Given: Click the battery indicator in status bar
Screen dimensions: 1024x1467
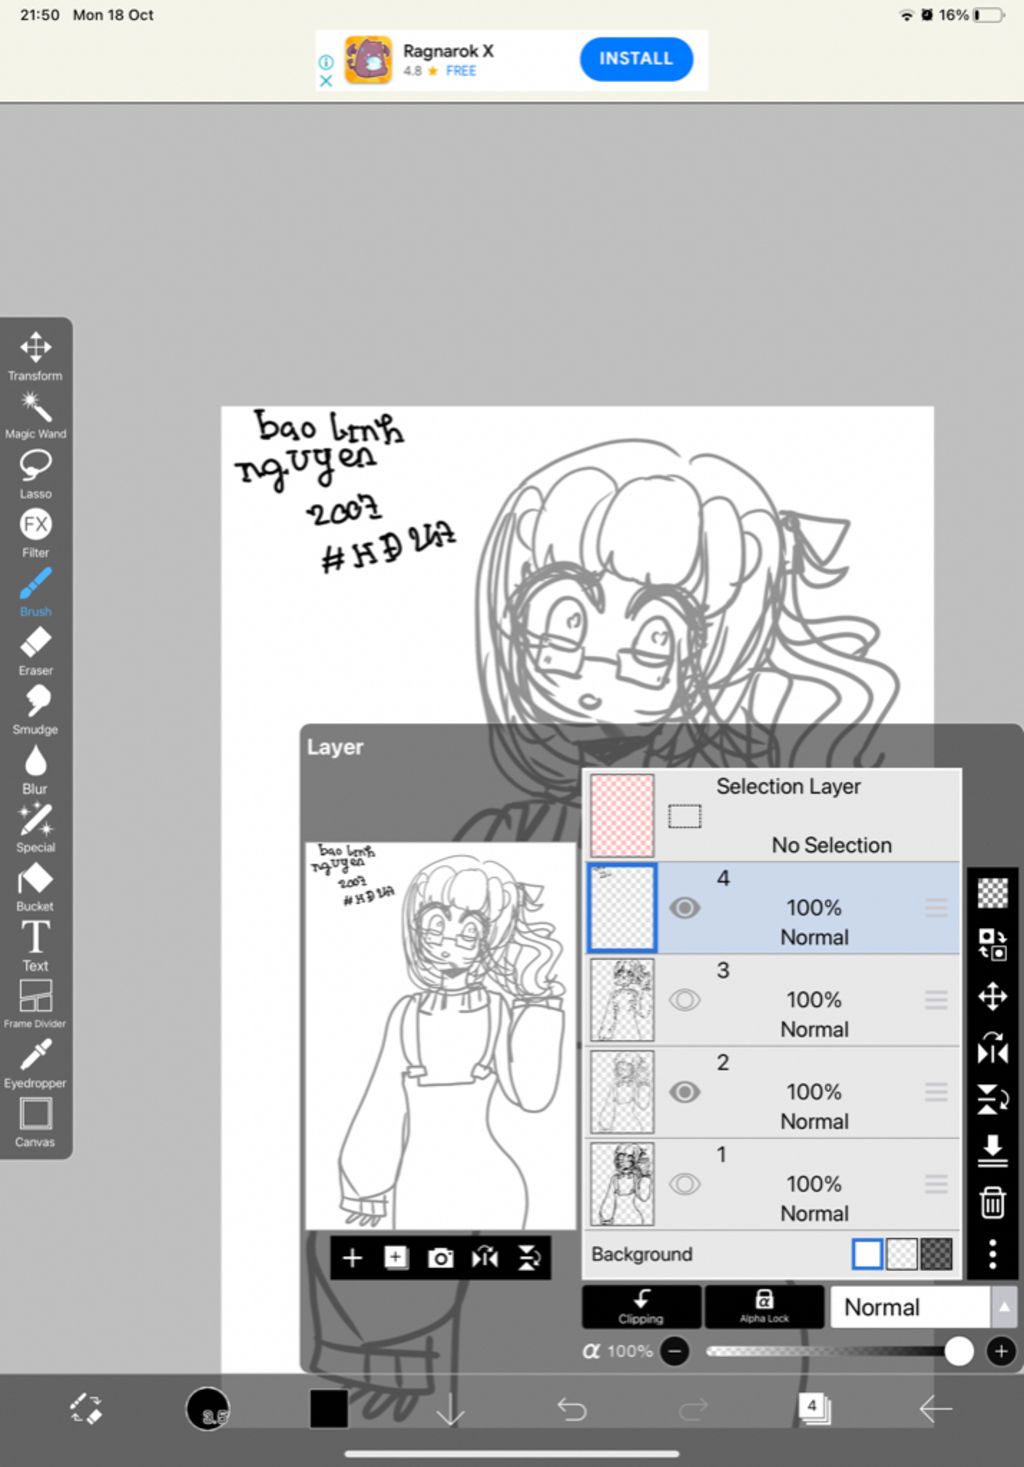Looking at the screenshot, I should tap(990, 15).
